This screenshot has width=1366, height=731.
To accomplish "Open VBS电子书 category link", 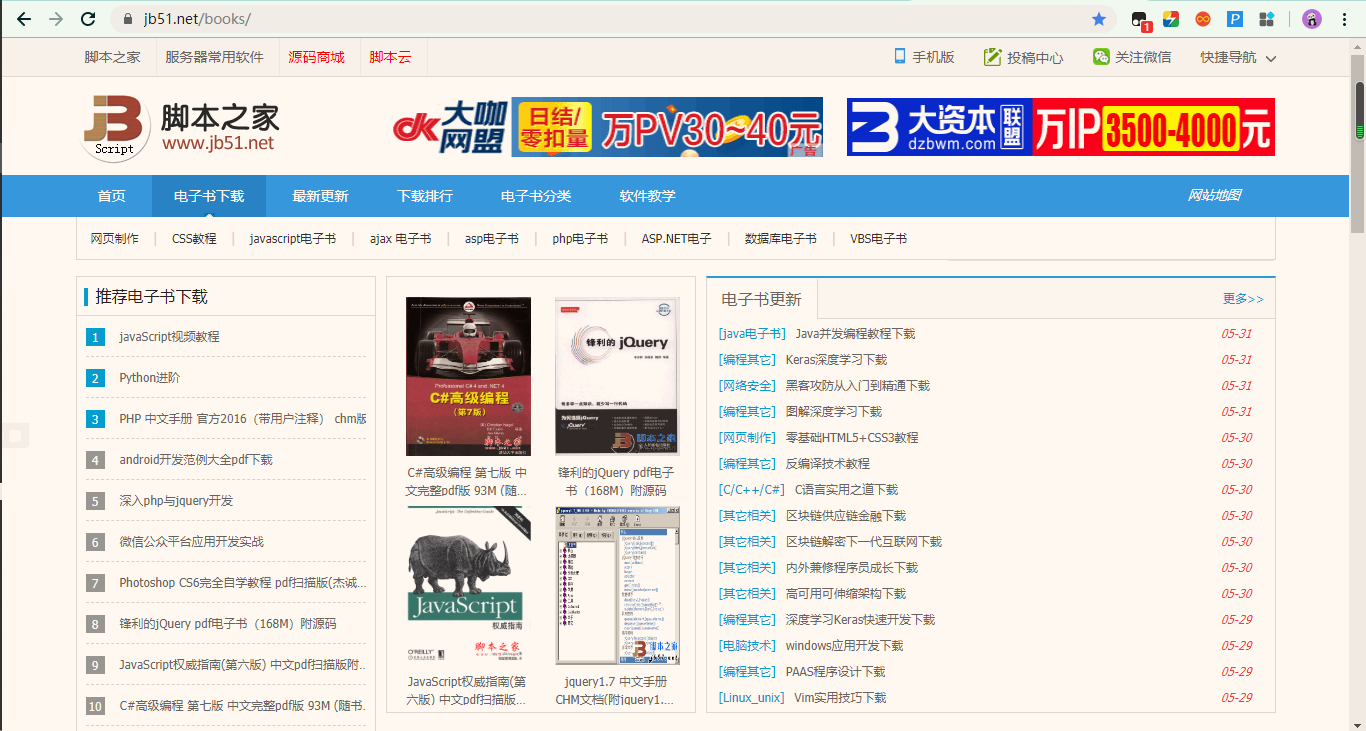I will [879, 239].
